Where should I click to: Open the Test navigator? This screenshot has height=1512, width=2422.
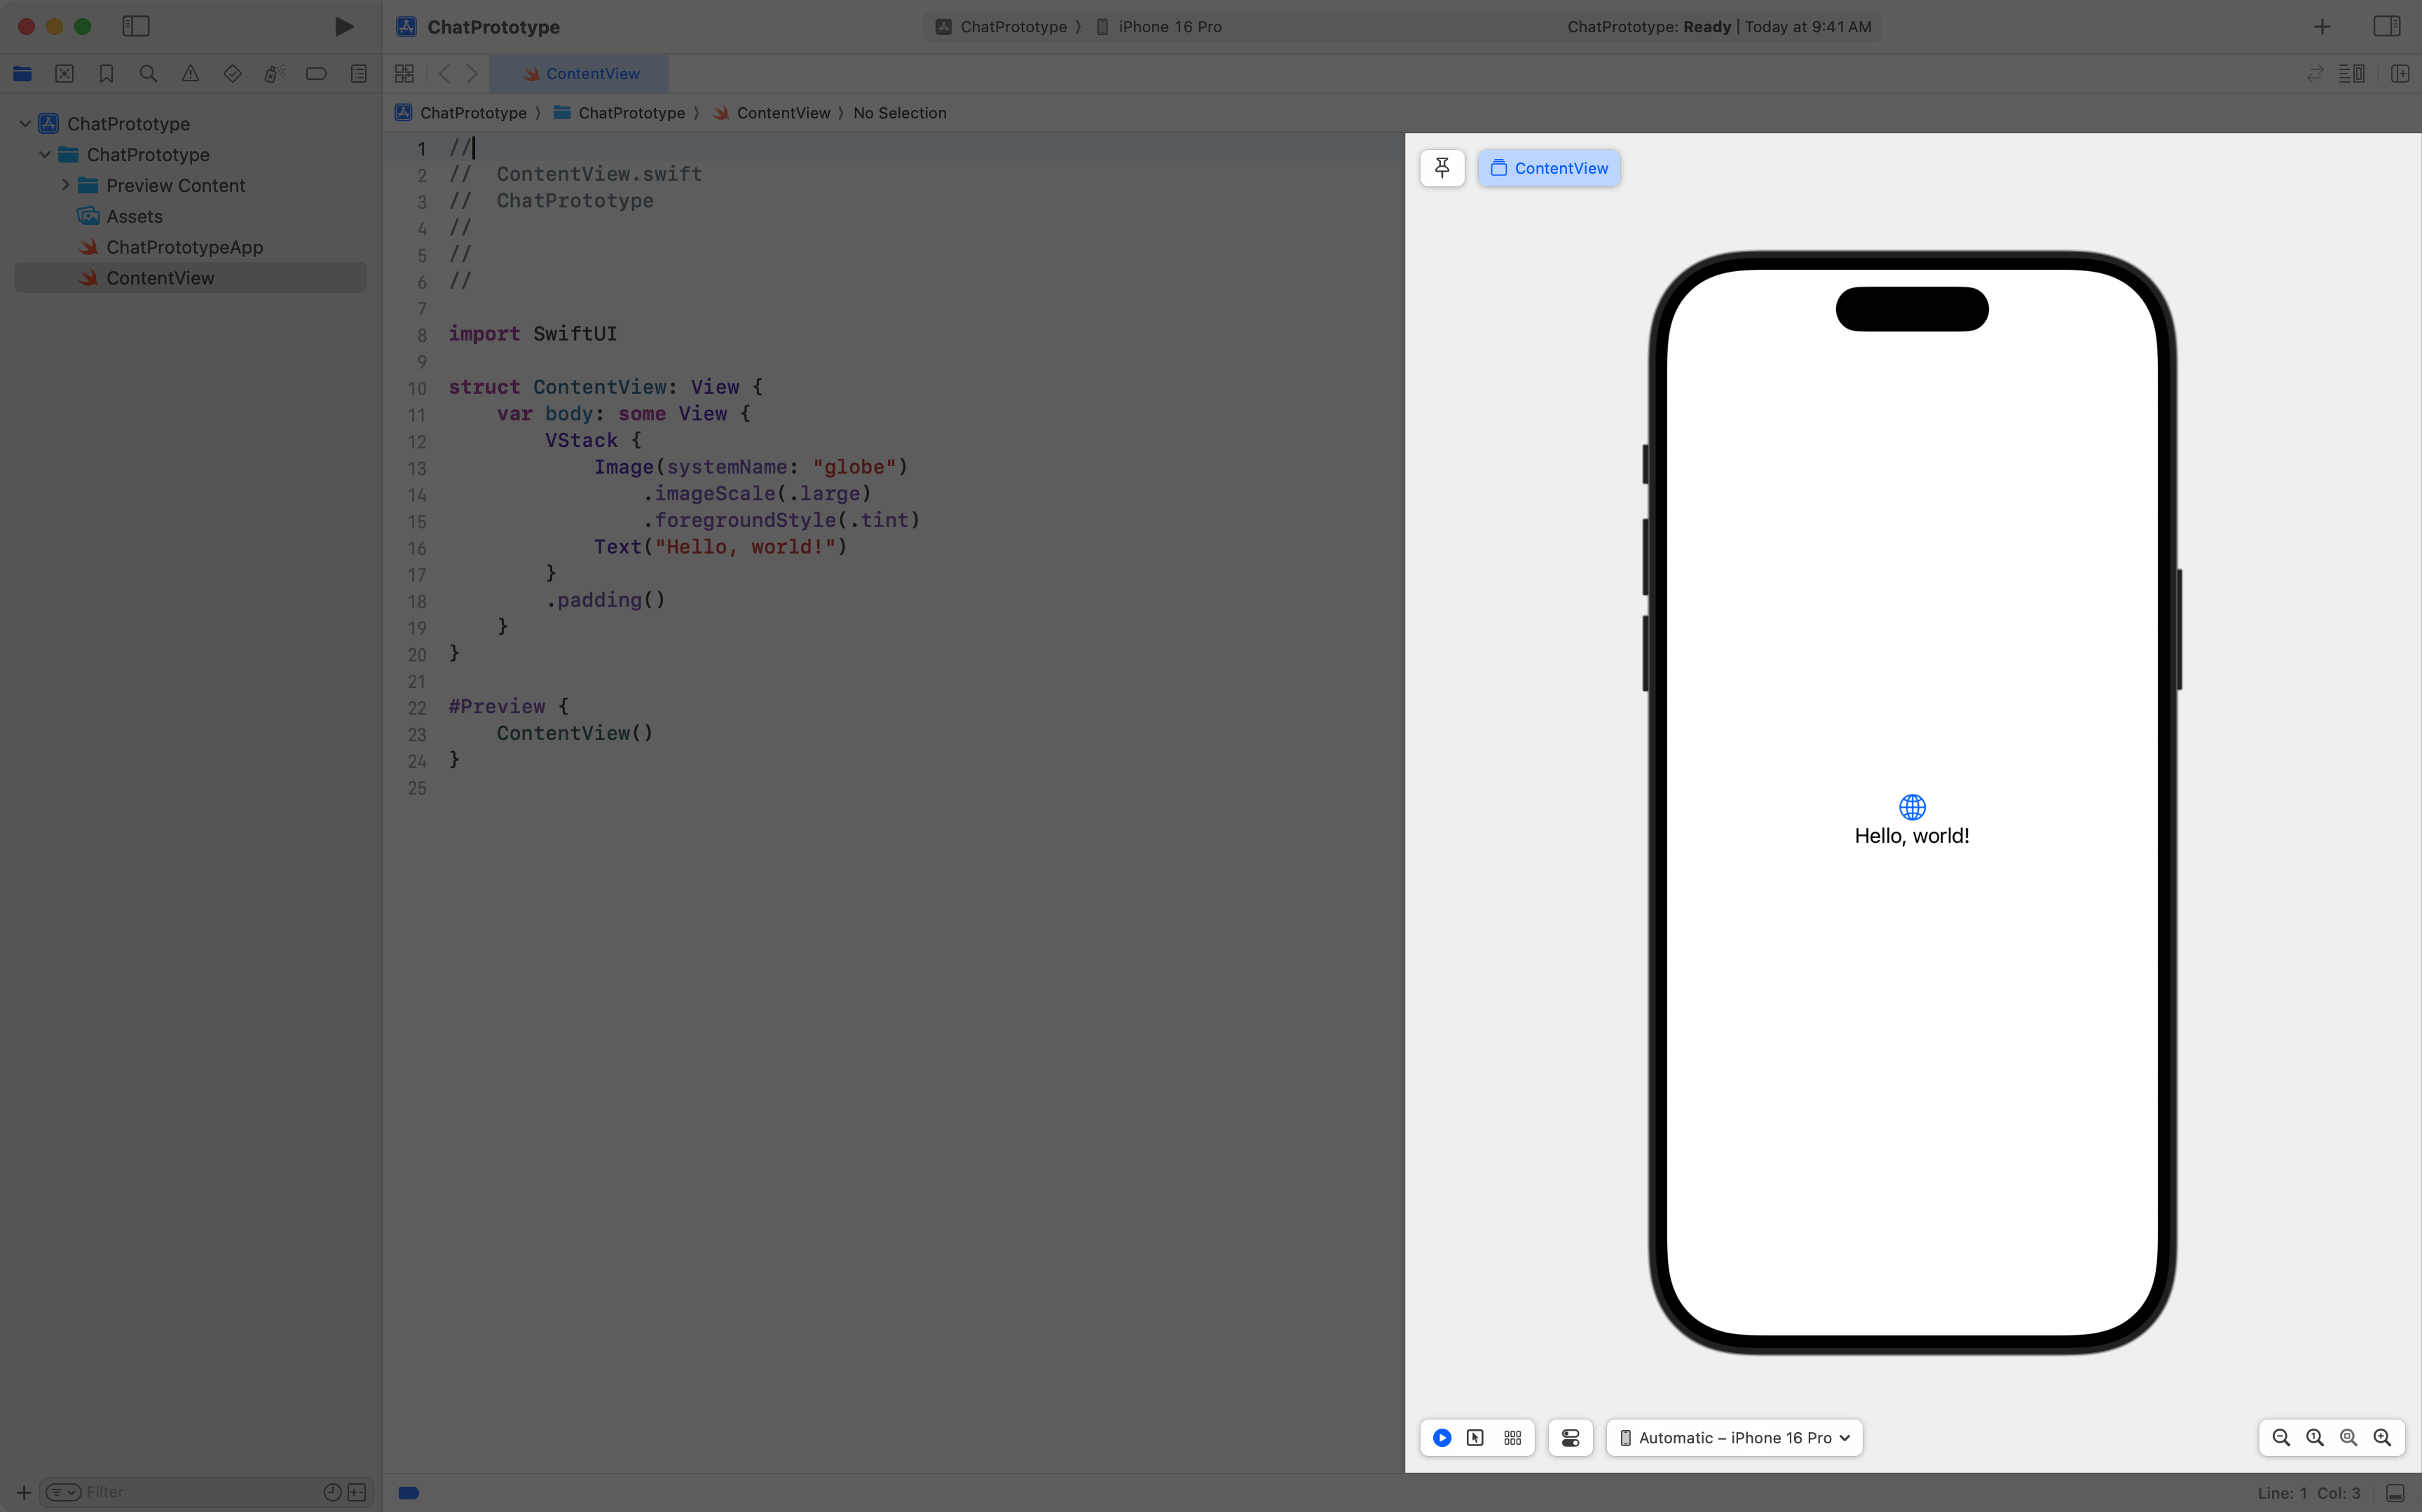coord(232,73)
